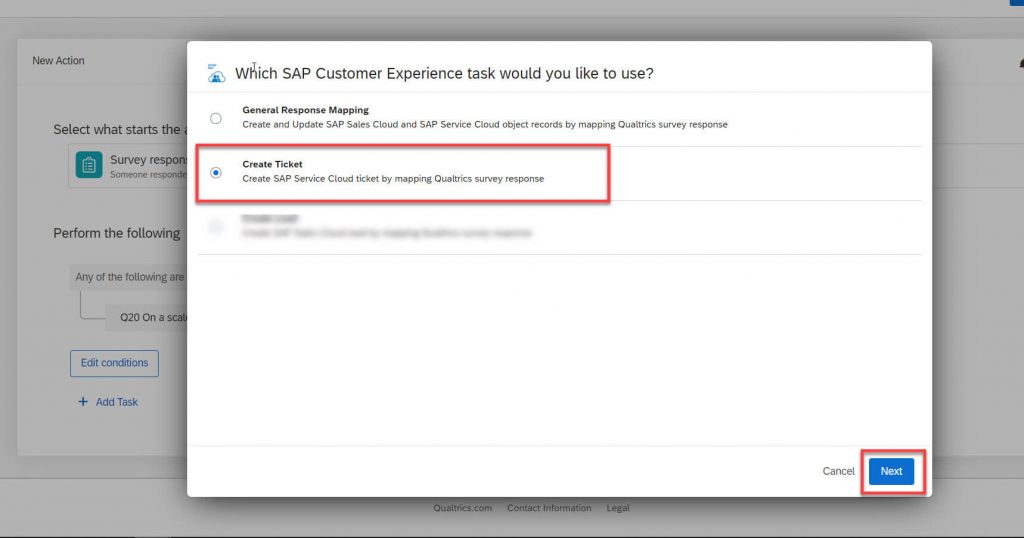The image size is (1024, 538).
Task: Click the plus icon beside Add Task
Action: [x=83, y=402]
